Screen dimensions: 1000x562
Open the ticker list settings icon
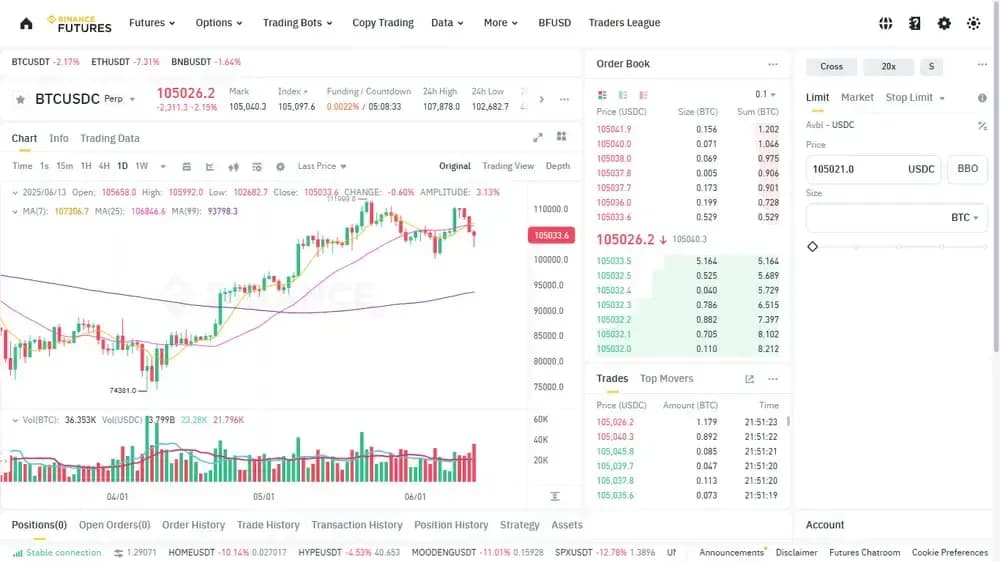point(119,553)
